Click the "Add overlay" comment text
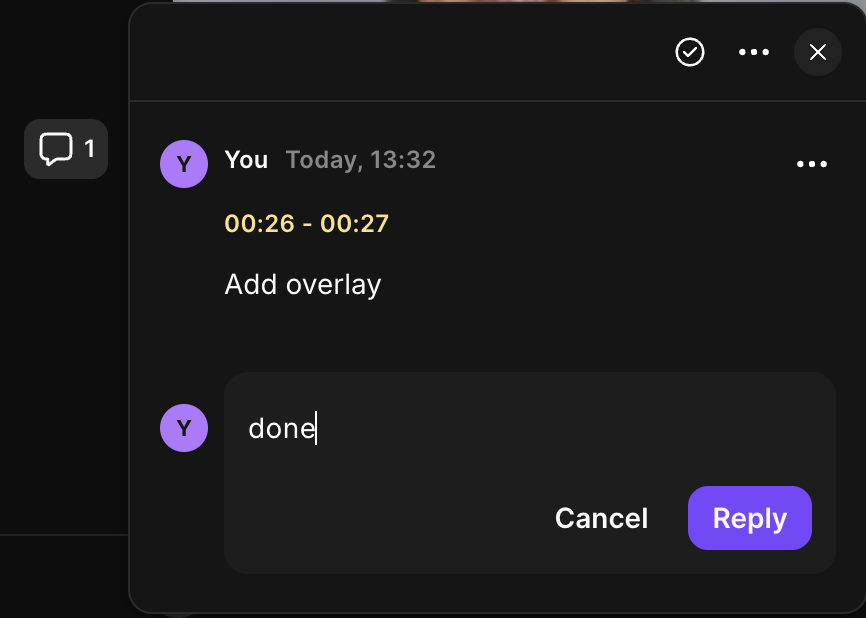The image size is (866, 618). point(303,285)
